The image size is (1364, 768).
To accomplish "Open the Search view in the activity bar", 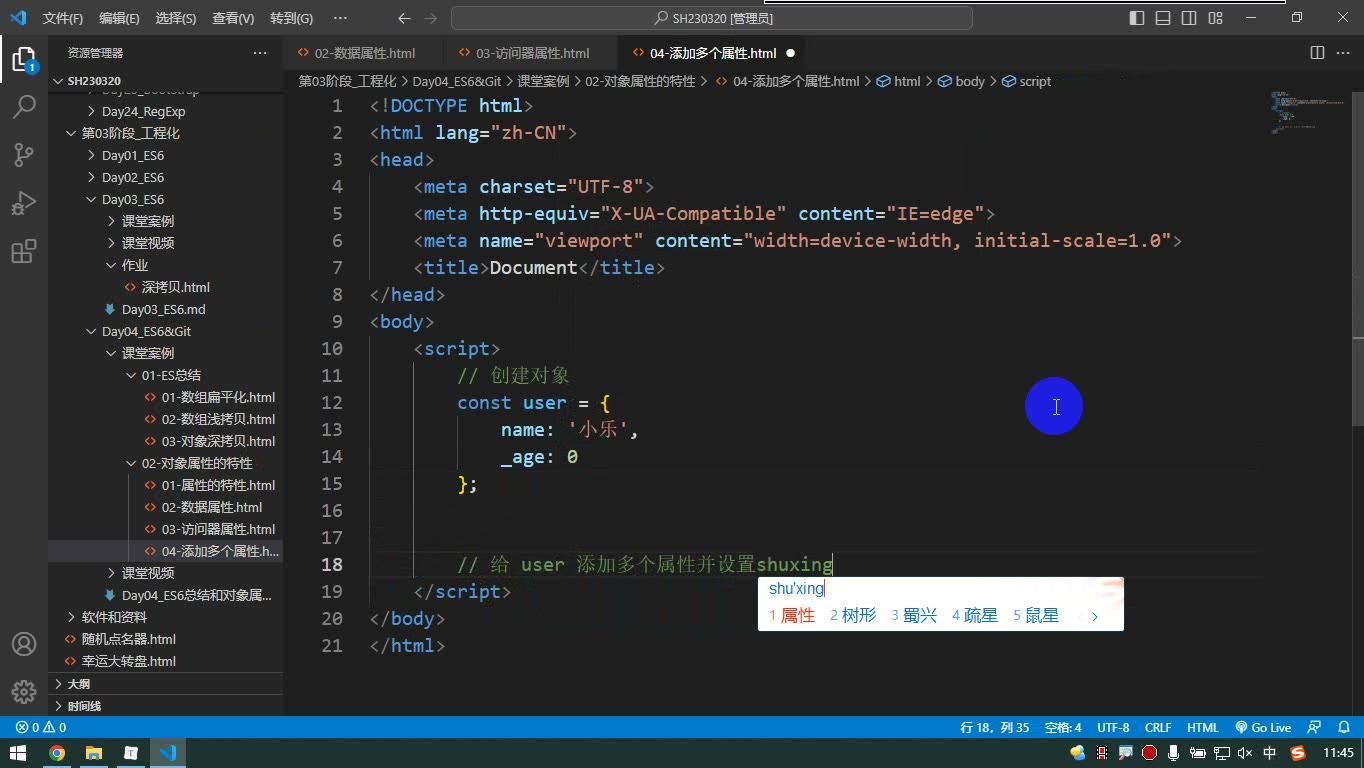I will click(24, 106).
